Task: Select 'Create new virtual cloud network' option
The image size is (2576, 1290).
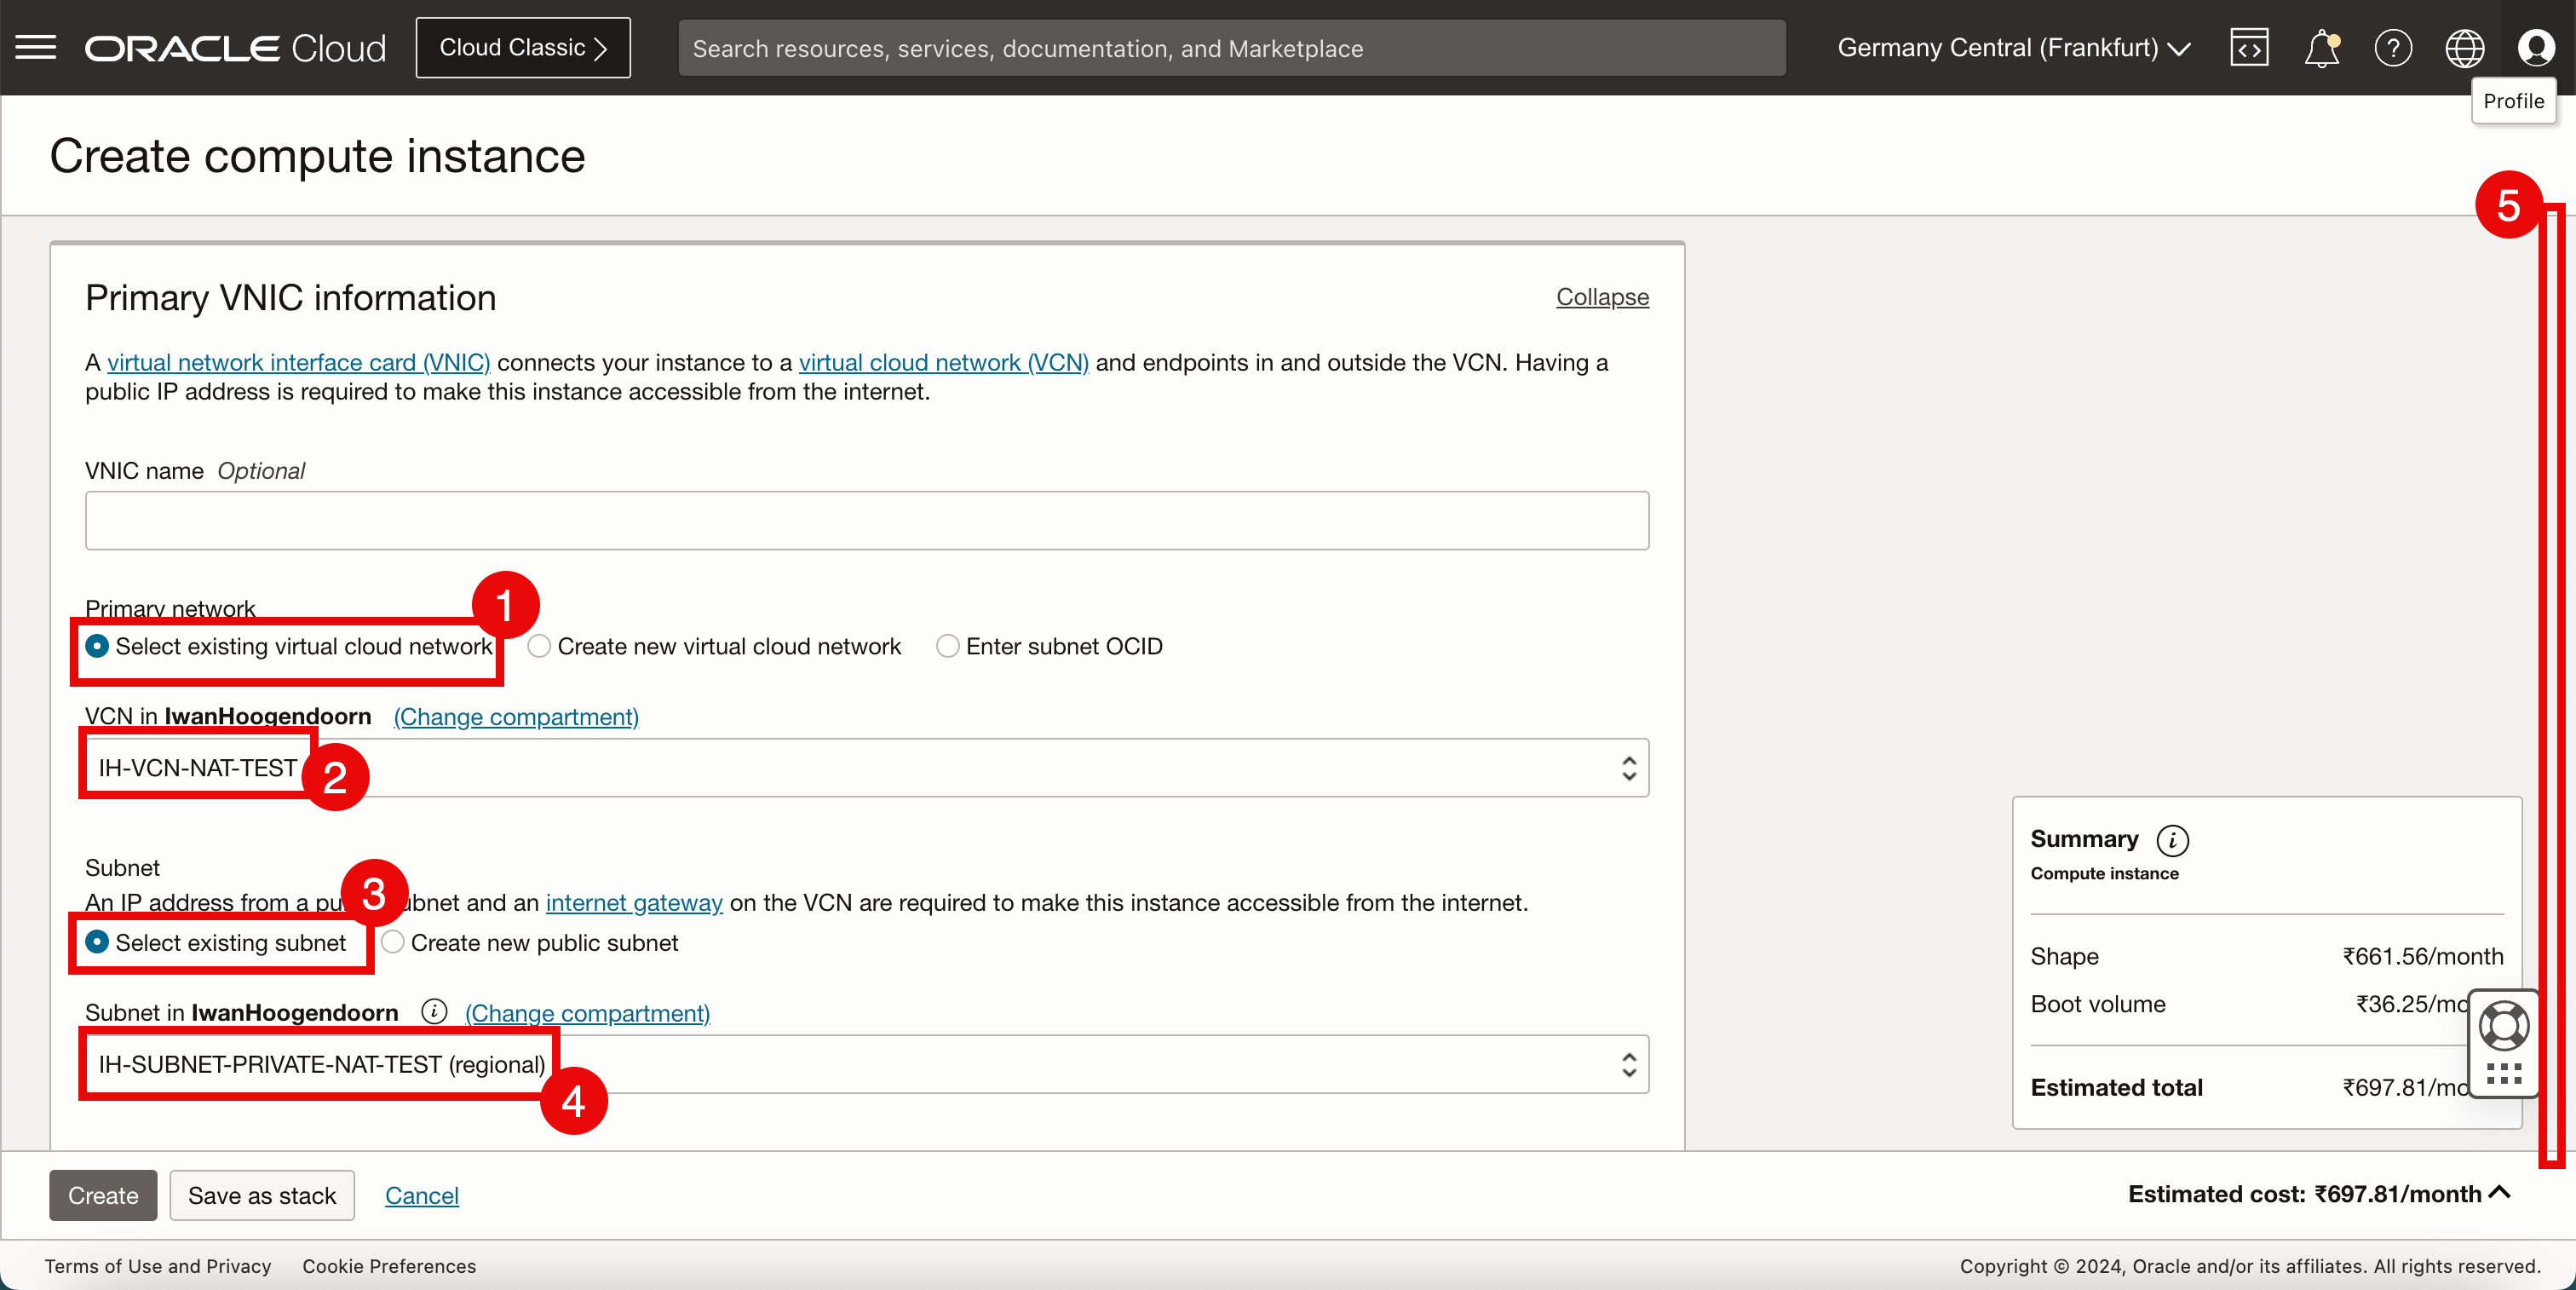Action: coord(540,647)
